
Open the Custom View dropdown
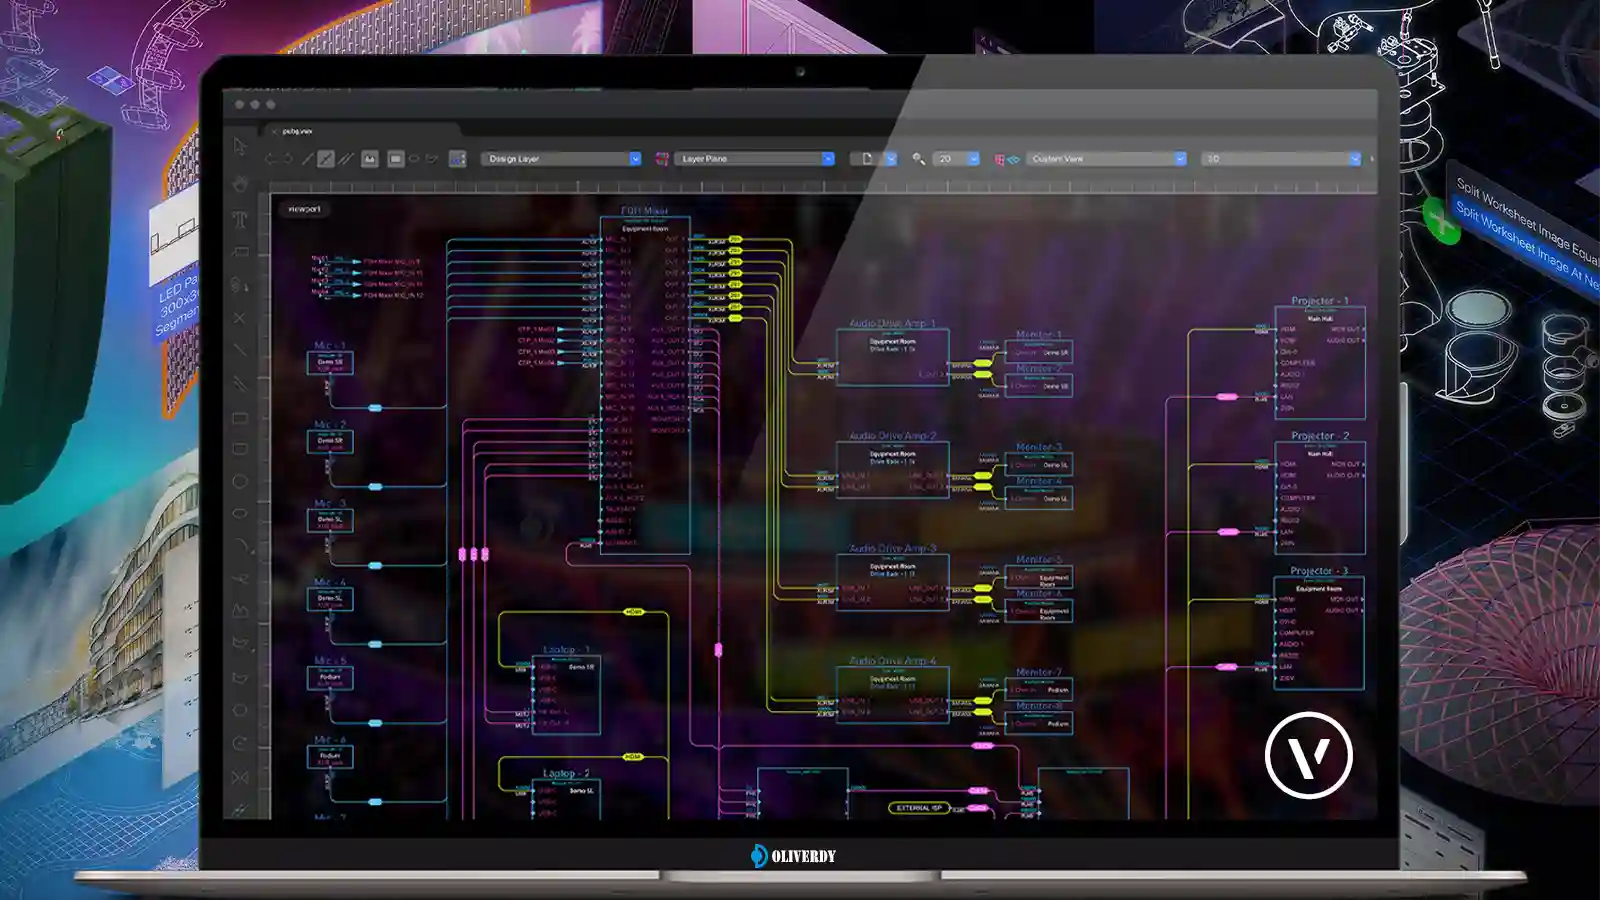(x=1106, y=159)
